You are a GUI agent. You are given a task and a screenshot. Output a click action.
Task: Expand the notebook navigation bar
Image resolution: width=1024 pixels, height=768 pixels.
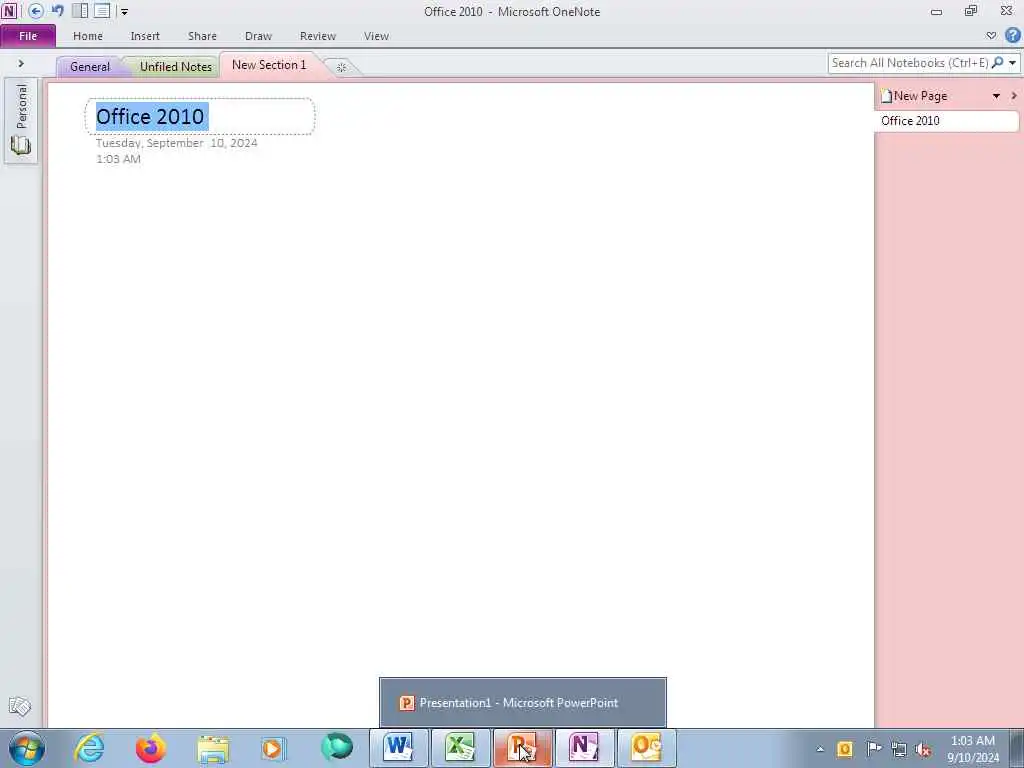[21, 63]
